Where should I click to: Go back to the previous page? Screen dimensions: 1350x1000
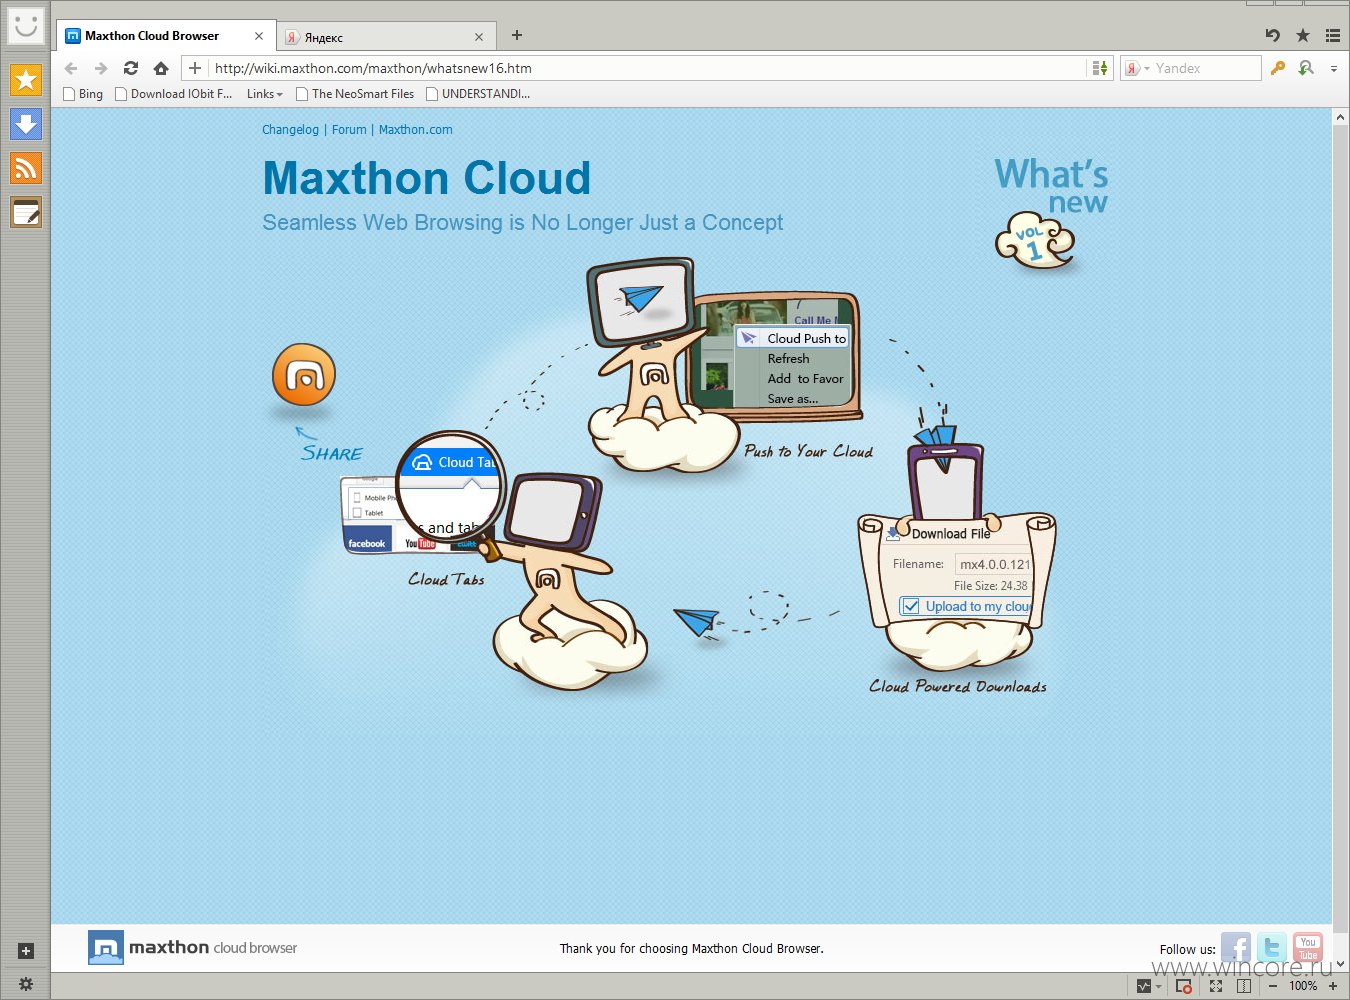click(x=71, y=68)
